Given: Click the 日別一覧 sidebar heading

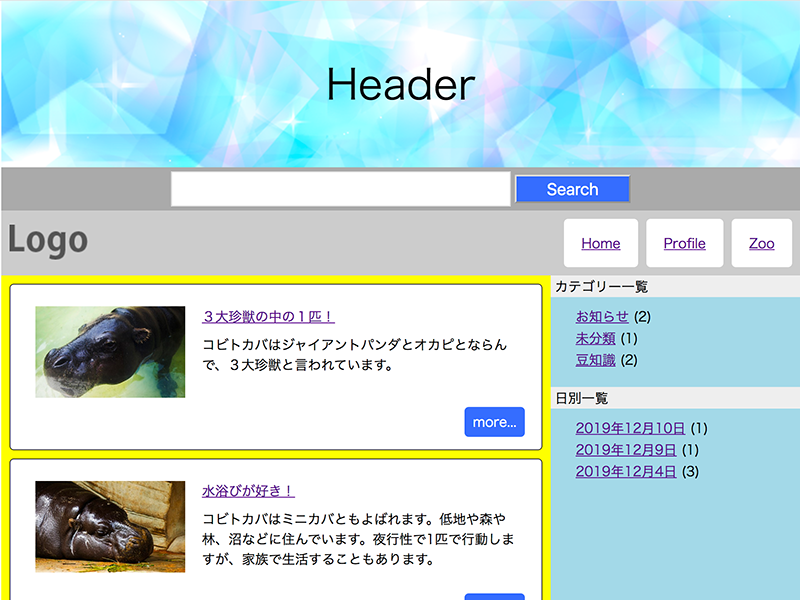Looking at the screenshot, I should (582, 398).
